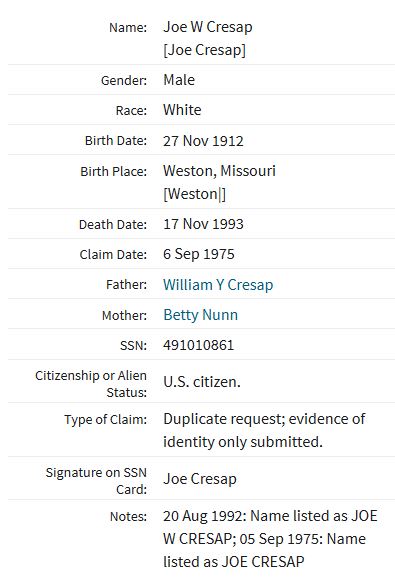
Task: Click the bracketed [Weston|] text
Action: (x=194, y=194)
